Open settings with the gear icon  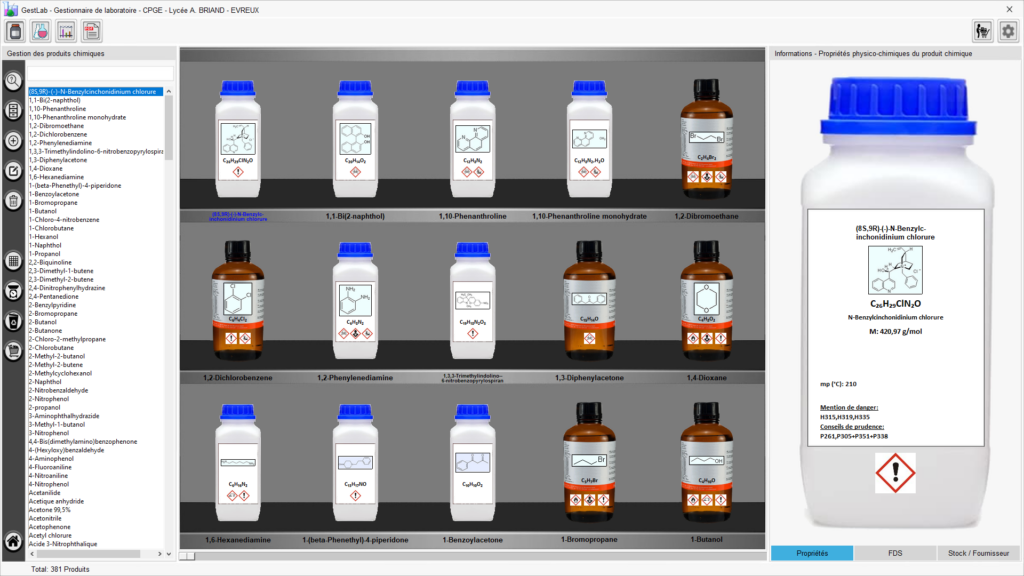click(x=1007, y=31)
